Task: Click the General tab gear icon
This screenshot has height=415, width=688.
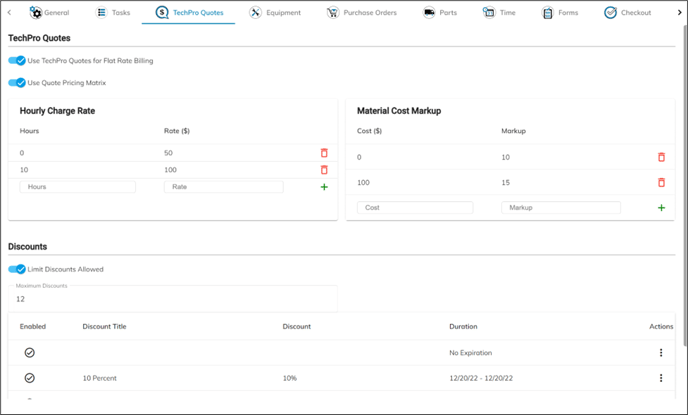Action: (x=36, y=13)
